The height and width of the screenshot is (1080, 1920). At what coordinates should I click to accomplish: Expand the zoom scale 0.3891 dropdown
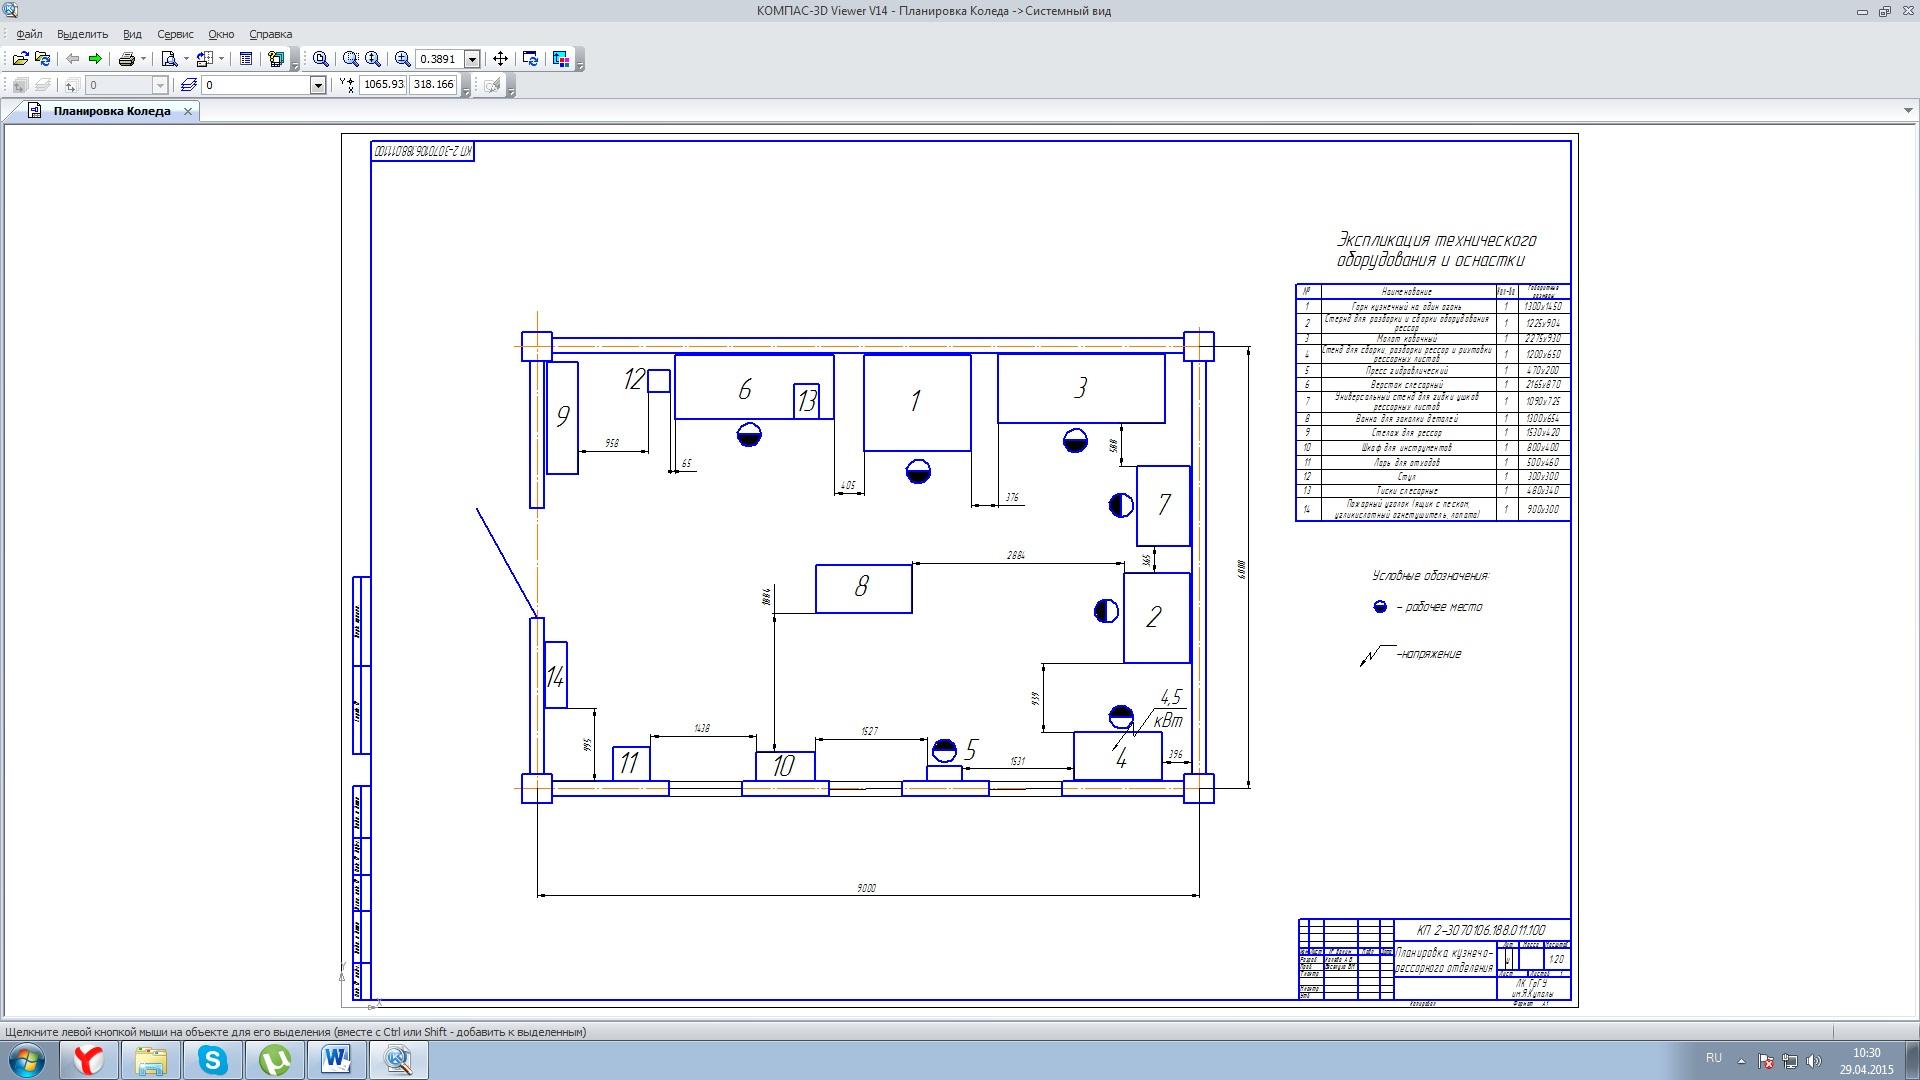473,59
